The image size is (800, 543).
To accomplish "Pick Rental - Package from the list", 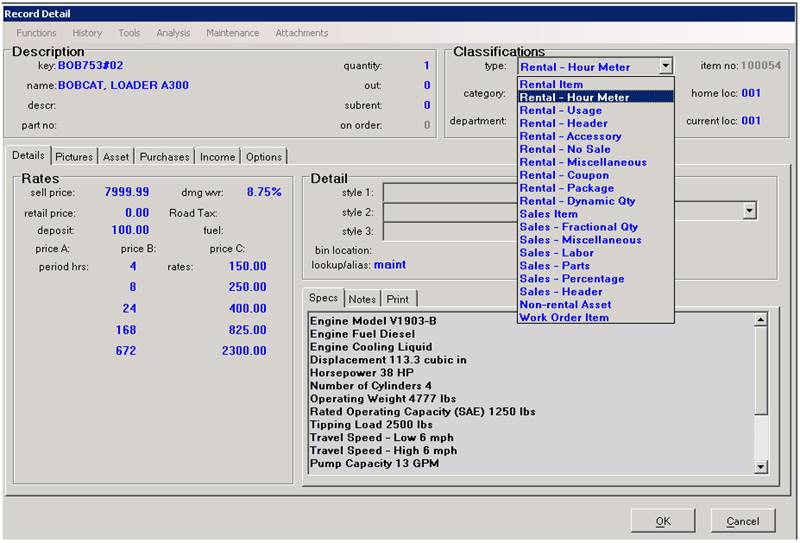I will [595, 188].
